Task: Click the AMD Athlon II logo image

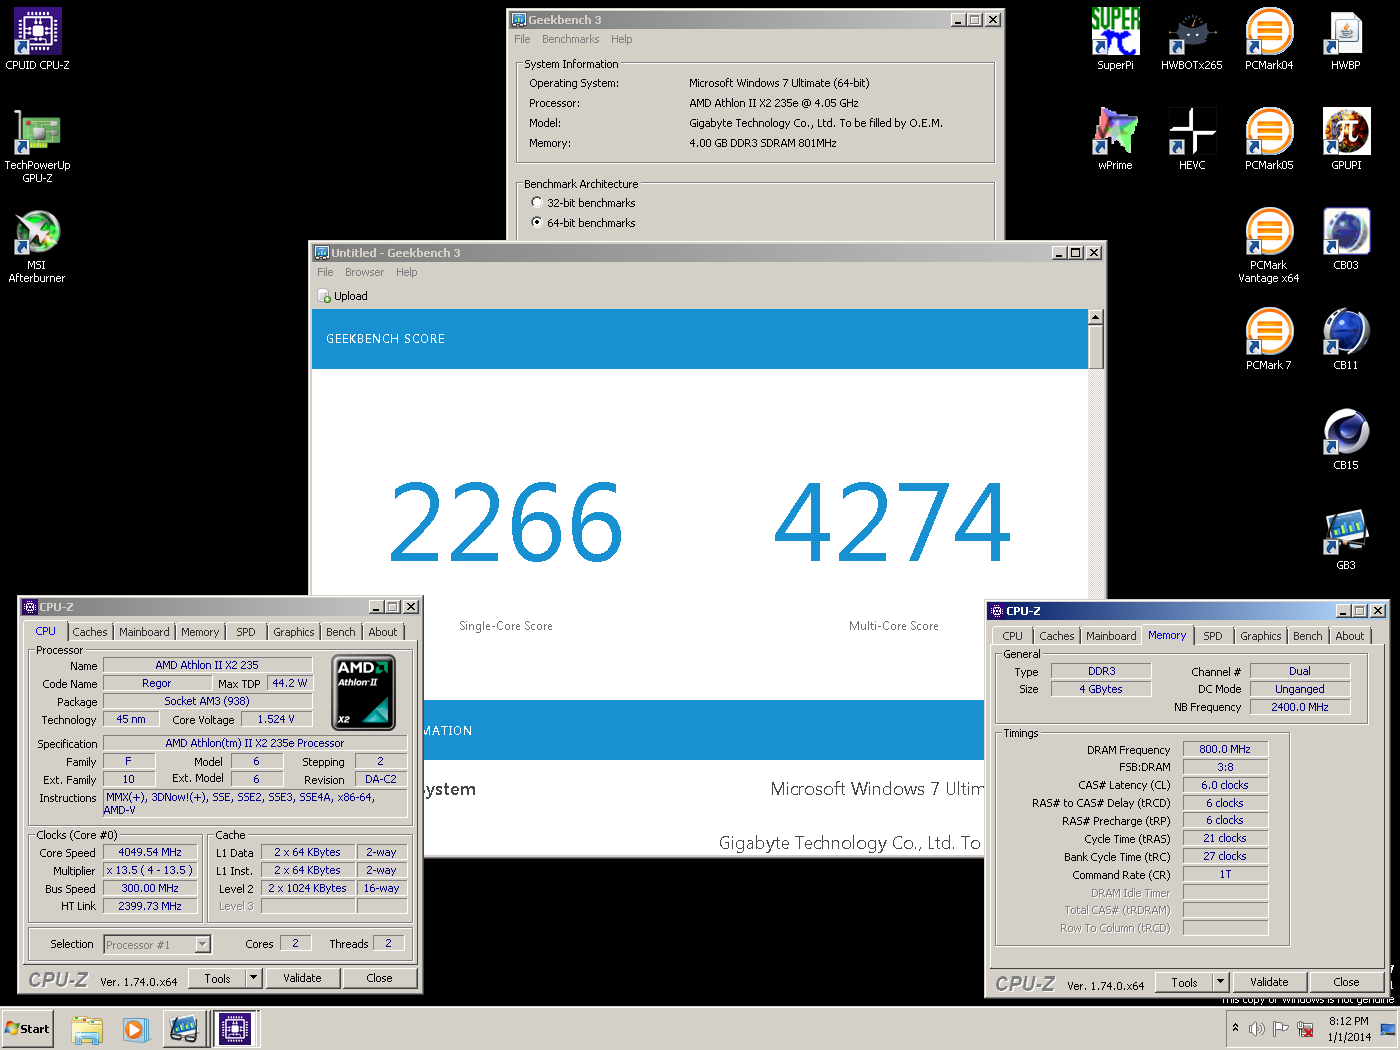Action: [x=363, y=693]
